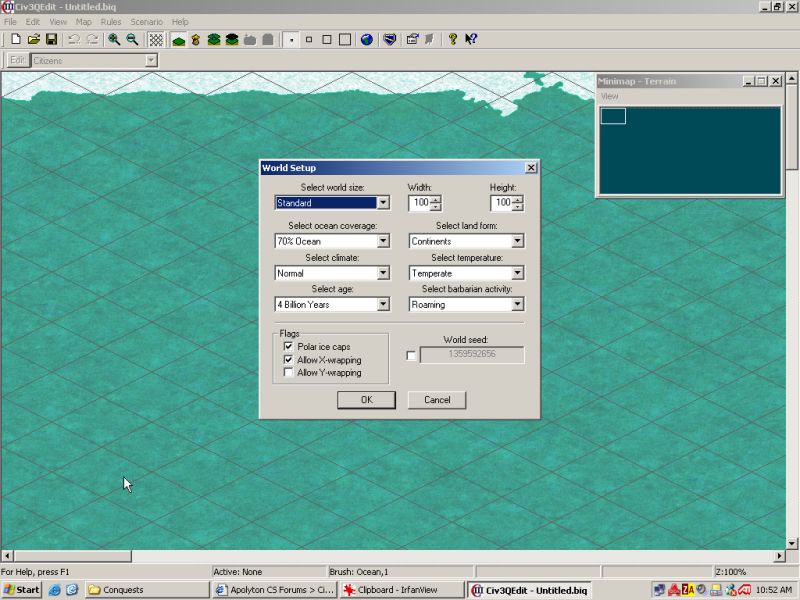This screenshot has height=600, width=800.
Task: Toggle the grid display toolbar icon
Action: 156,40
